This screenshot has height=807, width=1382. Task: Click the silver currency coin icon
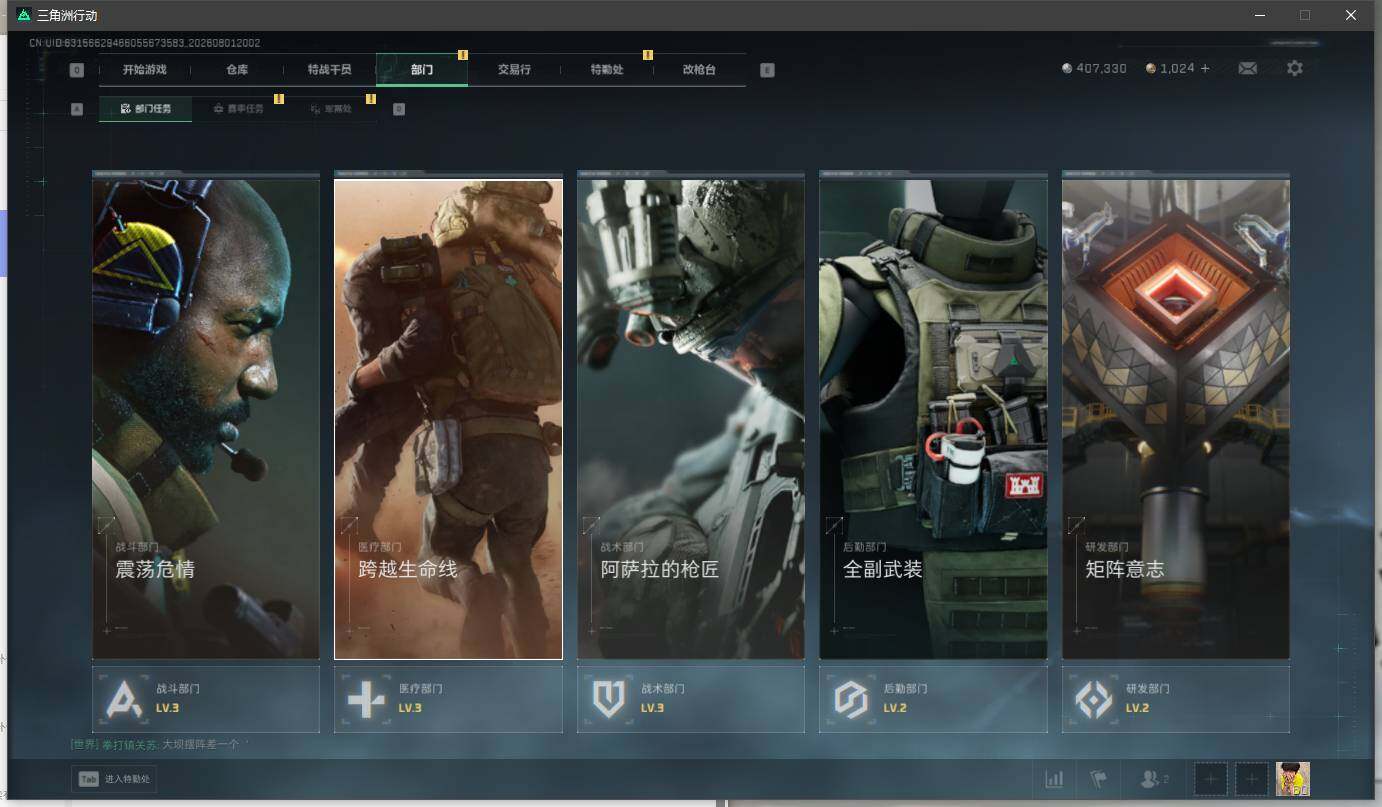1067,68
